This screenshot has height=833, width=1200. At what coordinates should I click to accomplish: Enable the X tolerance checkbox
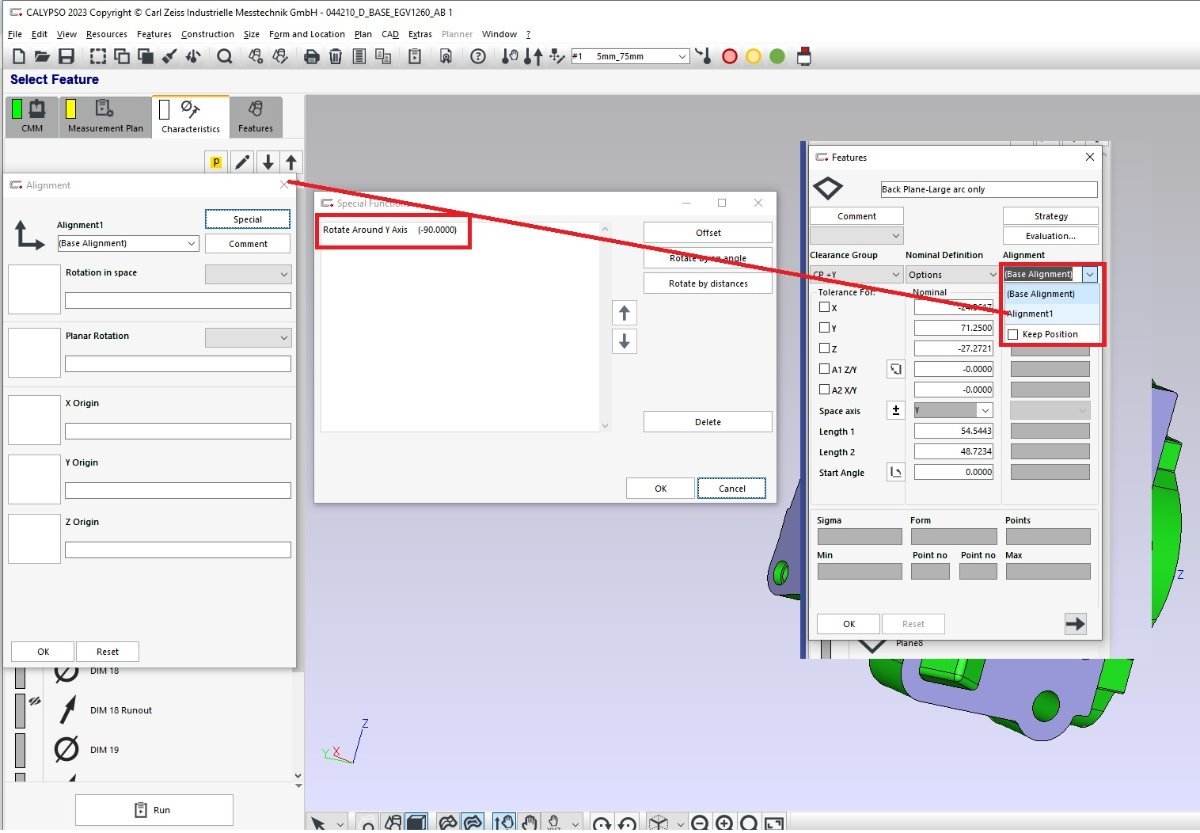[x=824, y=308]
